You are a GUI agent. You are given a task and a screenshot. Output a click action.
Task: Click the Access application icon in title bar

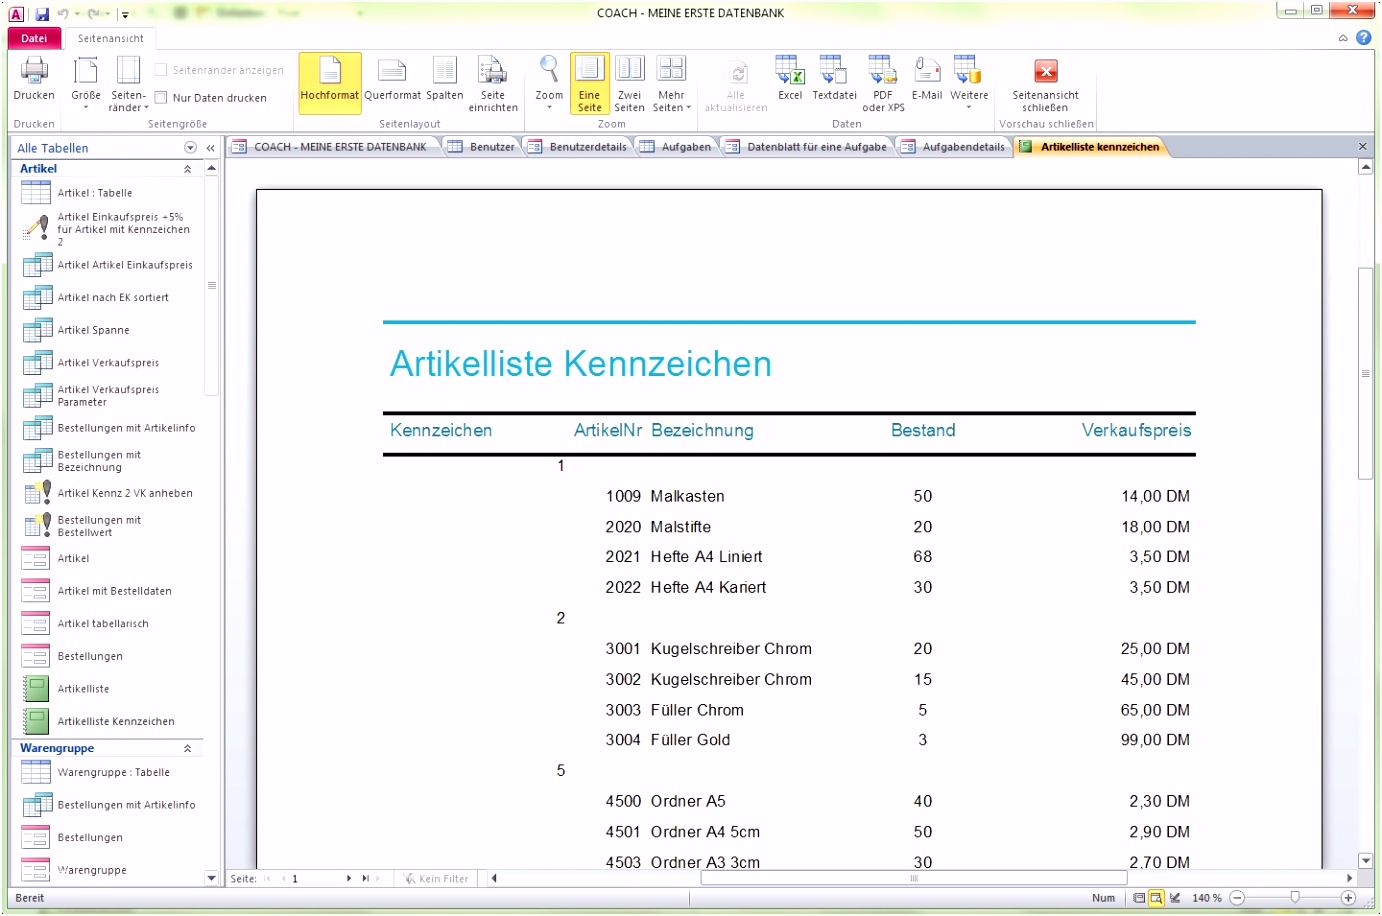[16, 14]
